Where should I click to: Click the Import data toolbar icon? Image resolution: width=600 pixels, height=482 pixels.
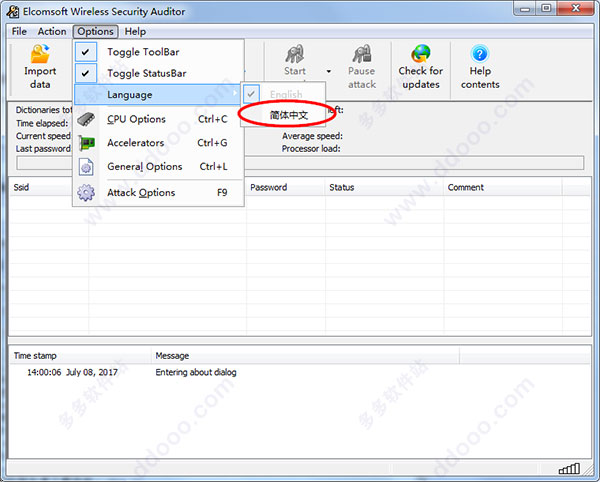[x=40, y=54]
